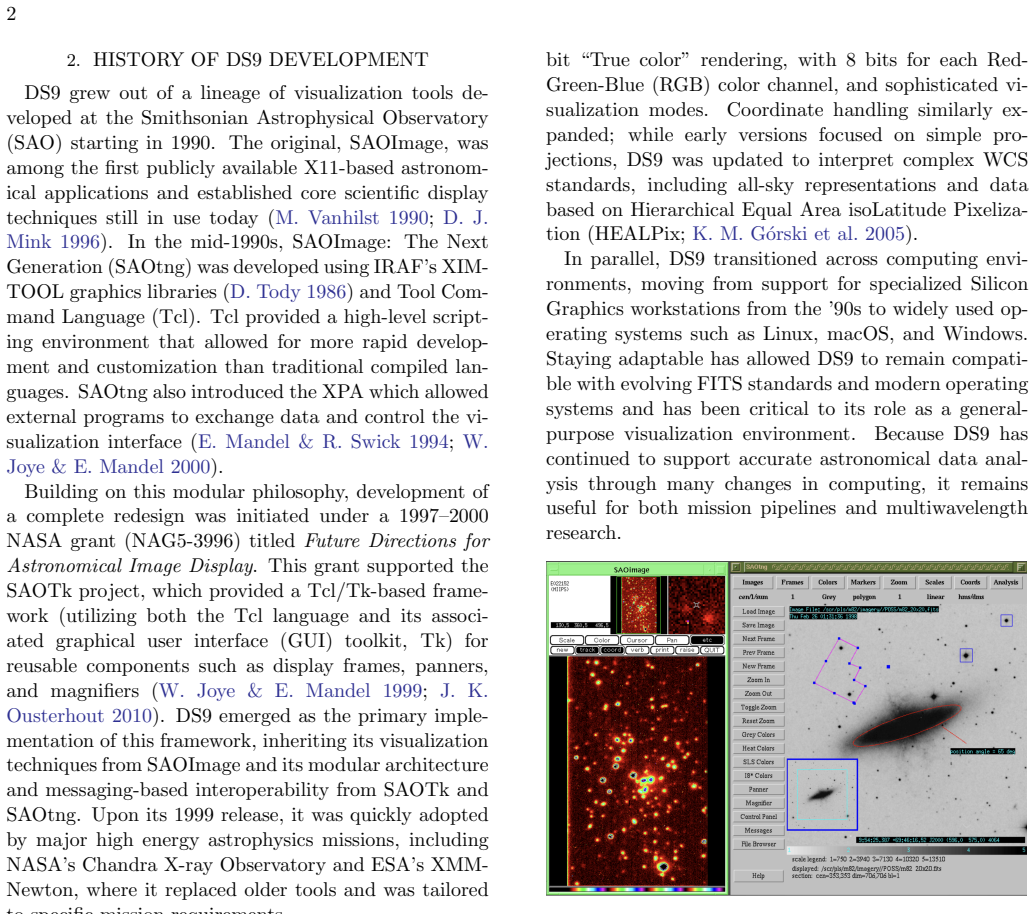Click the Load Image button
The width and height of the screenshot is (1035, 914).
[758, 612]
